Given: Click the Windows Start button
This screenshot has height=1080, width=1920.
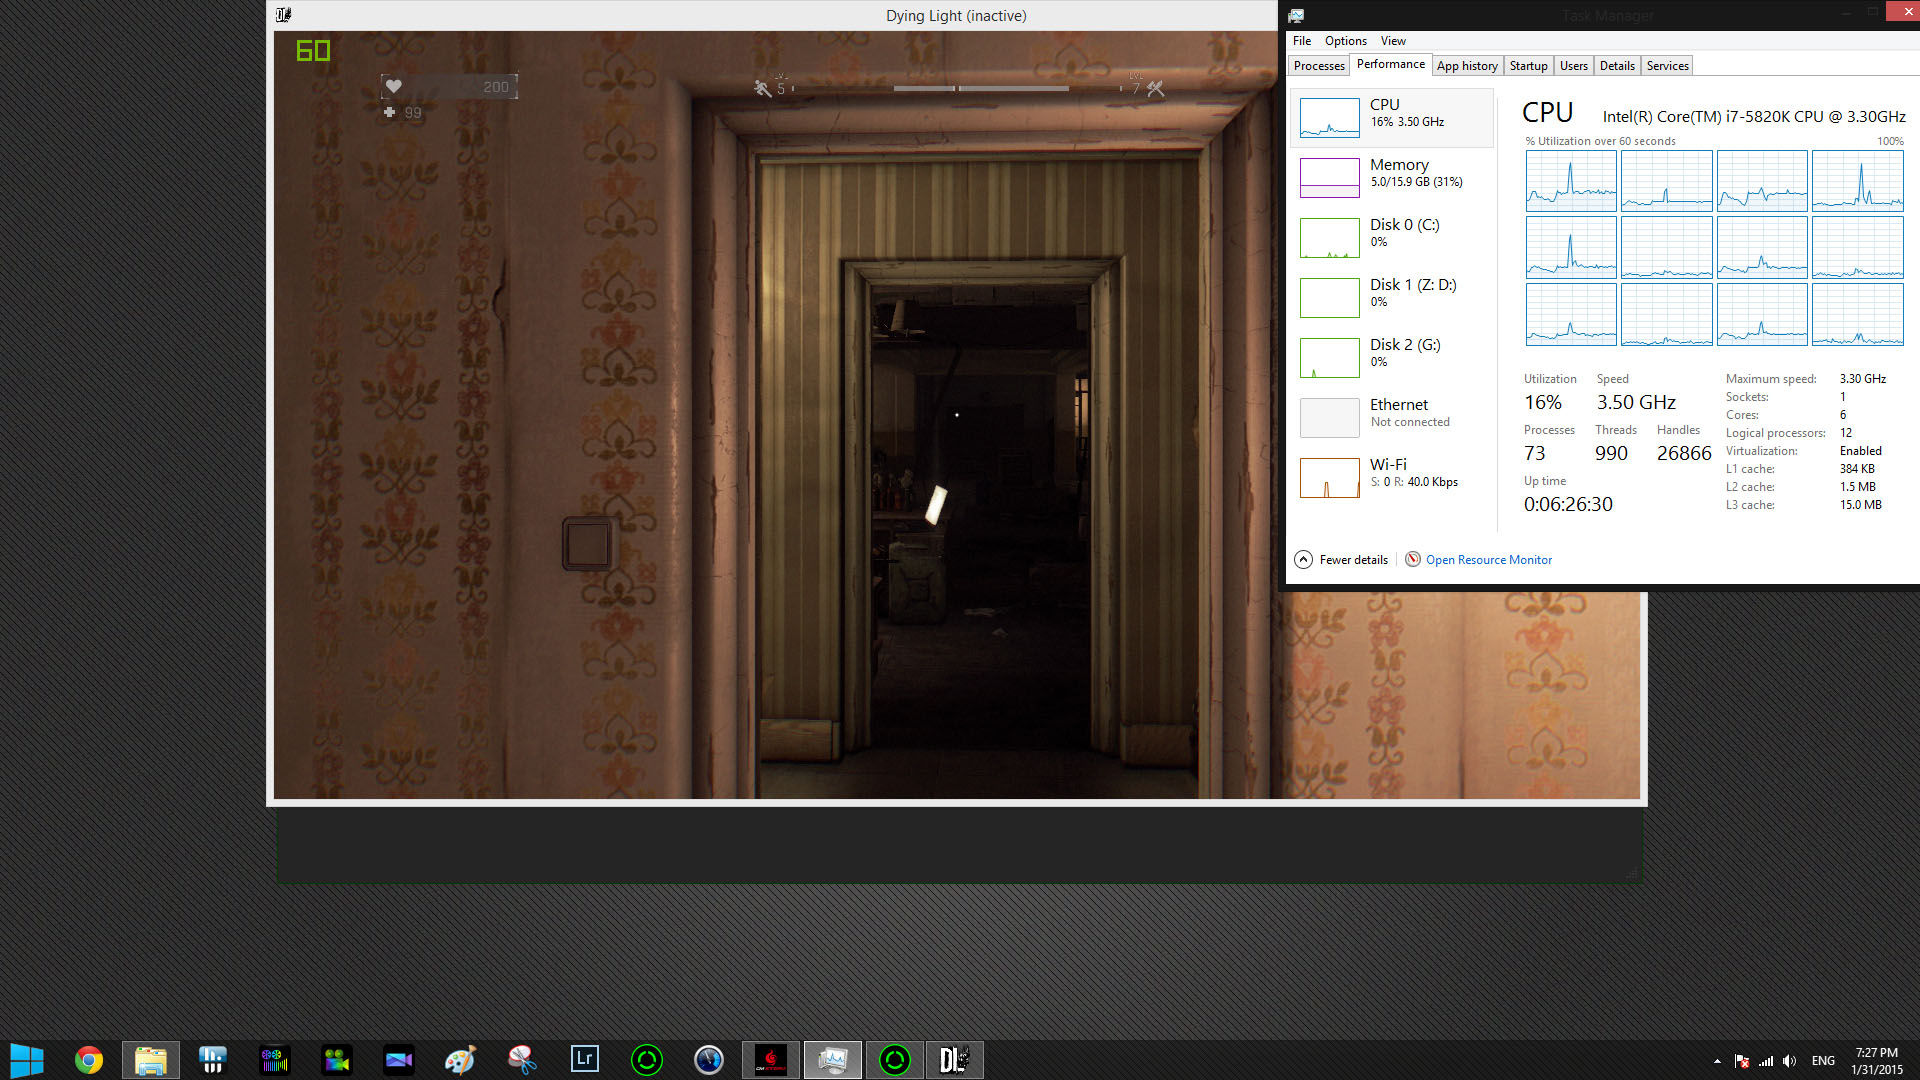Looking at the screenshot, I should [27, 1060].
